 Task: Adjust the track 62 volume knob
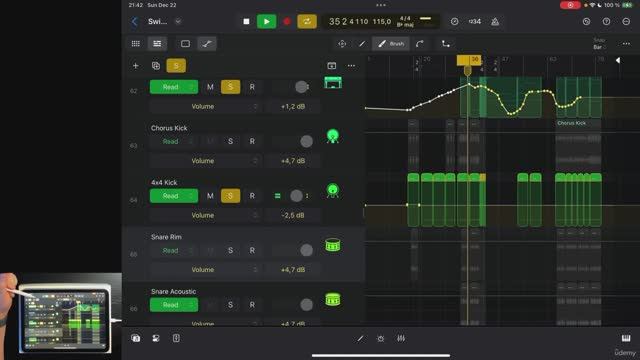(301, 87)
